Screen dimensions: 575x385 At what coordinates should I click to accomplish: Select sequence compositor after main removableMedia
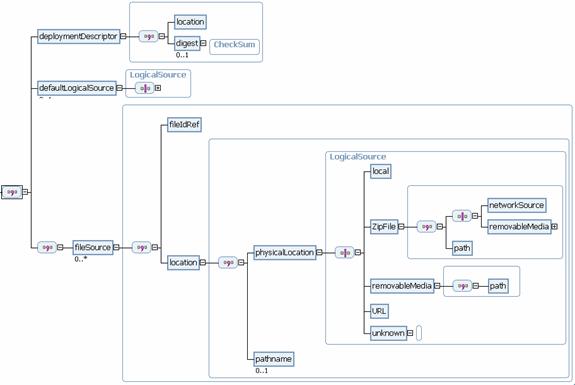pyautogui.click(x=462, y=286)
